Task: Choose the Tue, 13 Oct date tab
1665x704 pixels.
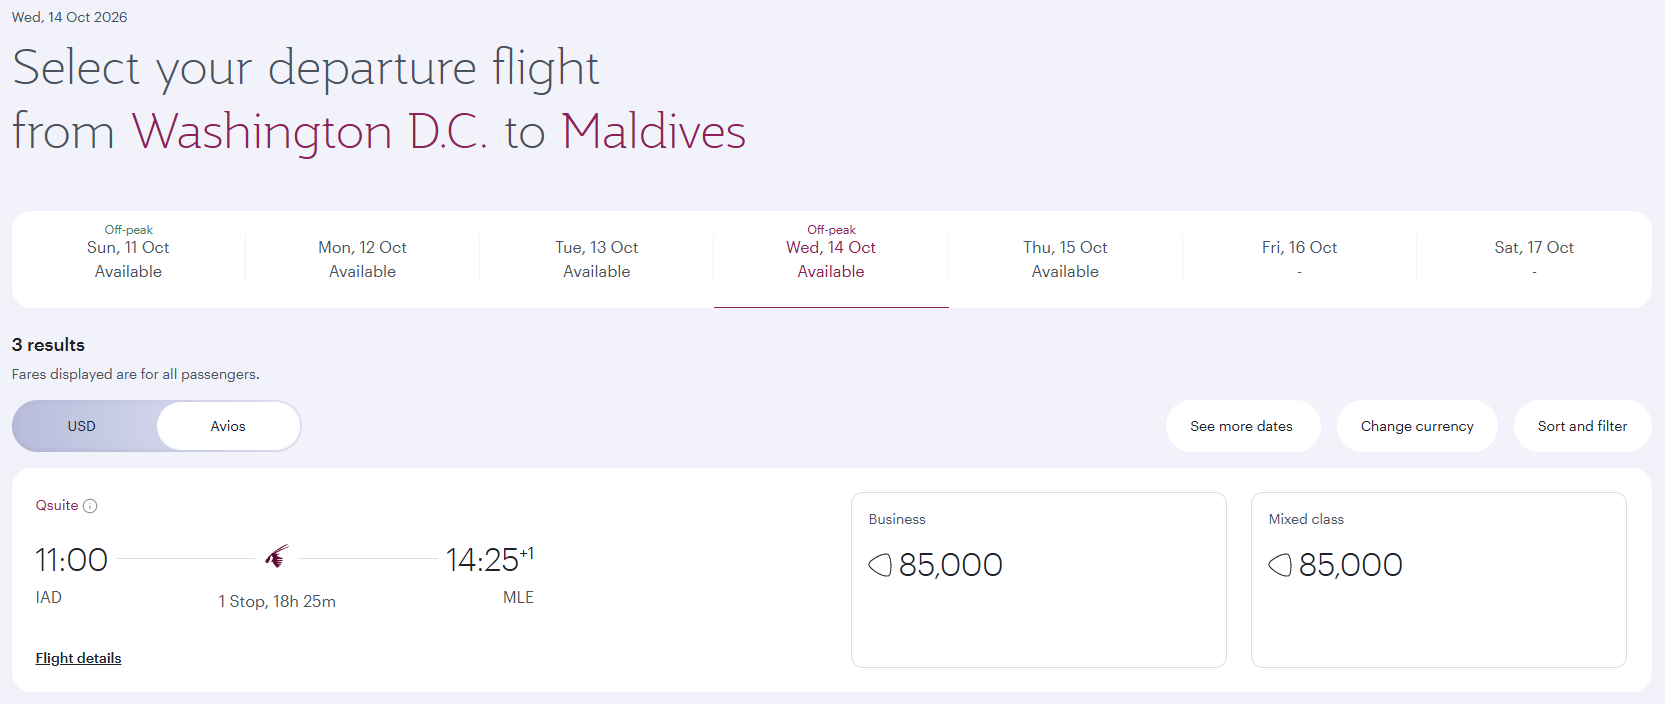Action: click(x=597, y=259)
